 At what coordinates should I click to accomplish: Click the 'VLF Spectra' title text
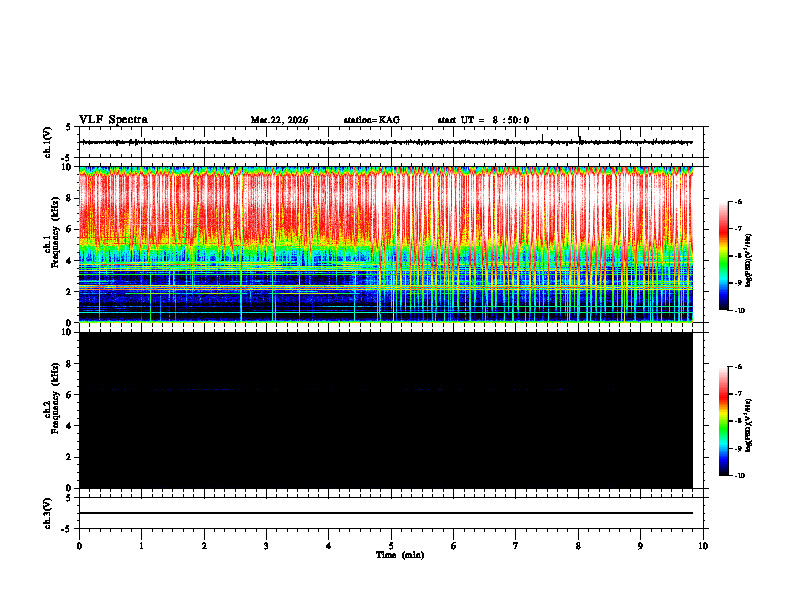(113, 120)
